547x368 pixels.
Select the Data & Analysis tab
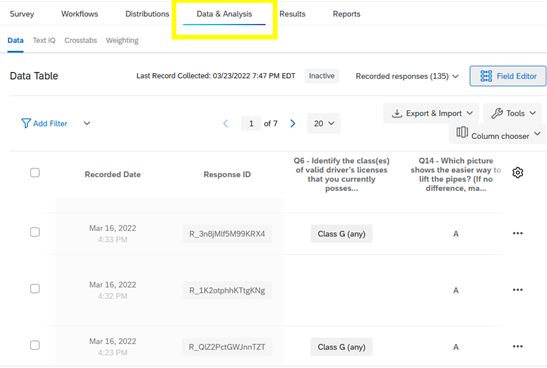tap(224, 14)
